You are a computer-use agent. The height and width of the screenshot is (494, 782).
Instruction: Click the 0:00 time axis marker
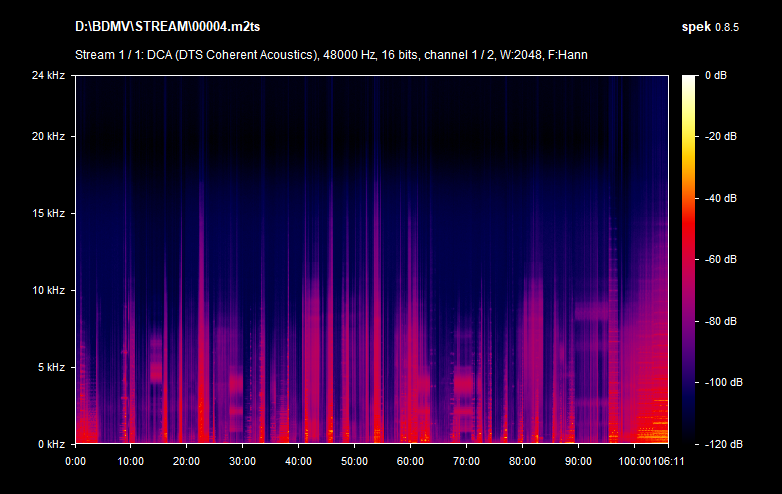[76, 461]
